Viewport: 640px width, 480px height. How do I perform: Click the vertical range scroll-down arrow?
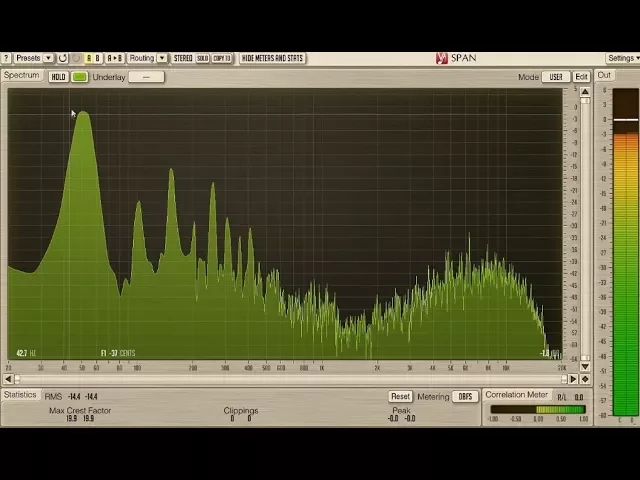pyautogui.click(x=585, y=367)
